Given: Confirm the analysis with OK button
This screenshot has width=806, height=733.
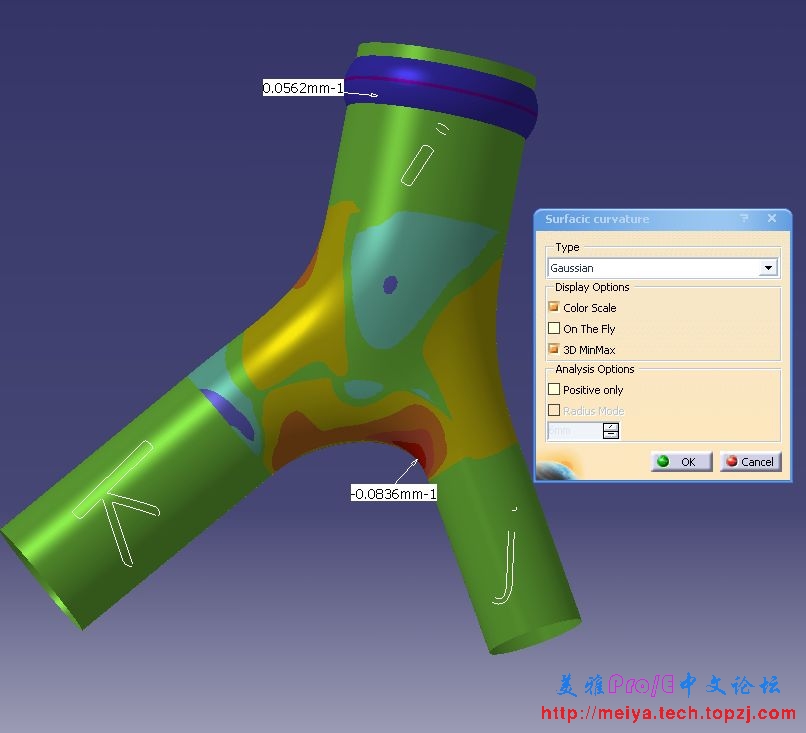Looking at the screenshot, I should pyautogui.click(x=681, y=461).
